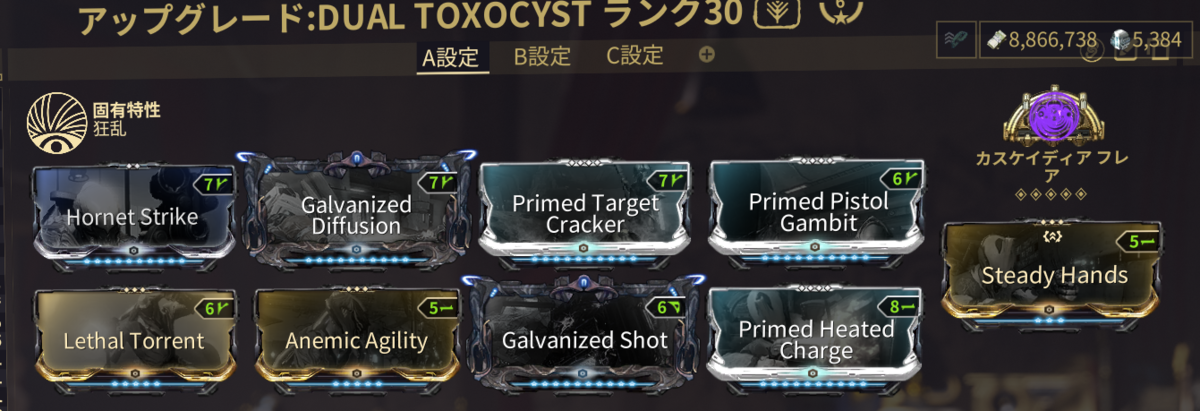Click the incarnon frenzy trait emblem
Screen dimensions: 1200x411
pos(55,122)
